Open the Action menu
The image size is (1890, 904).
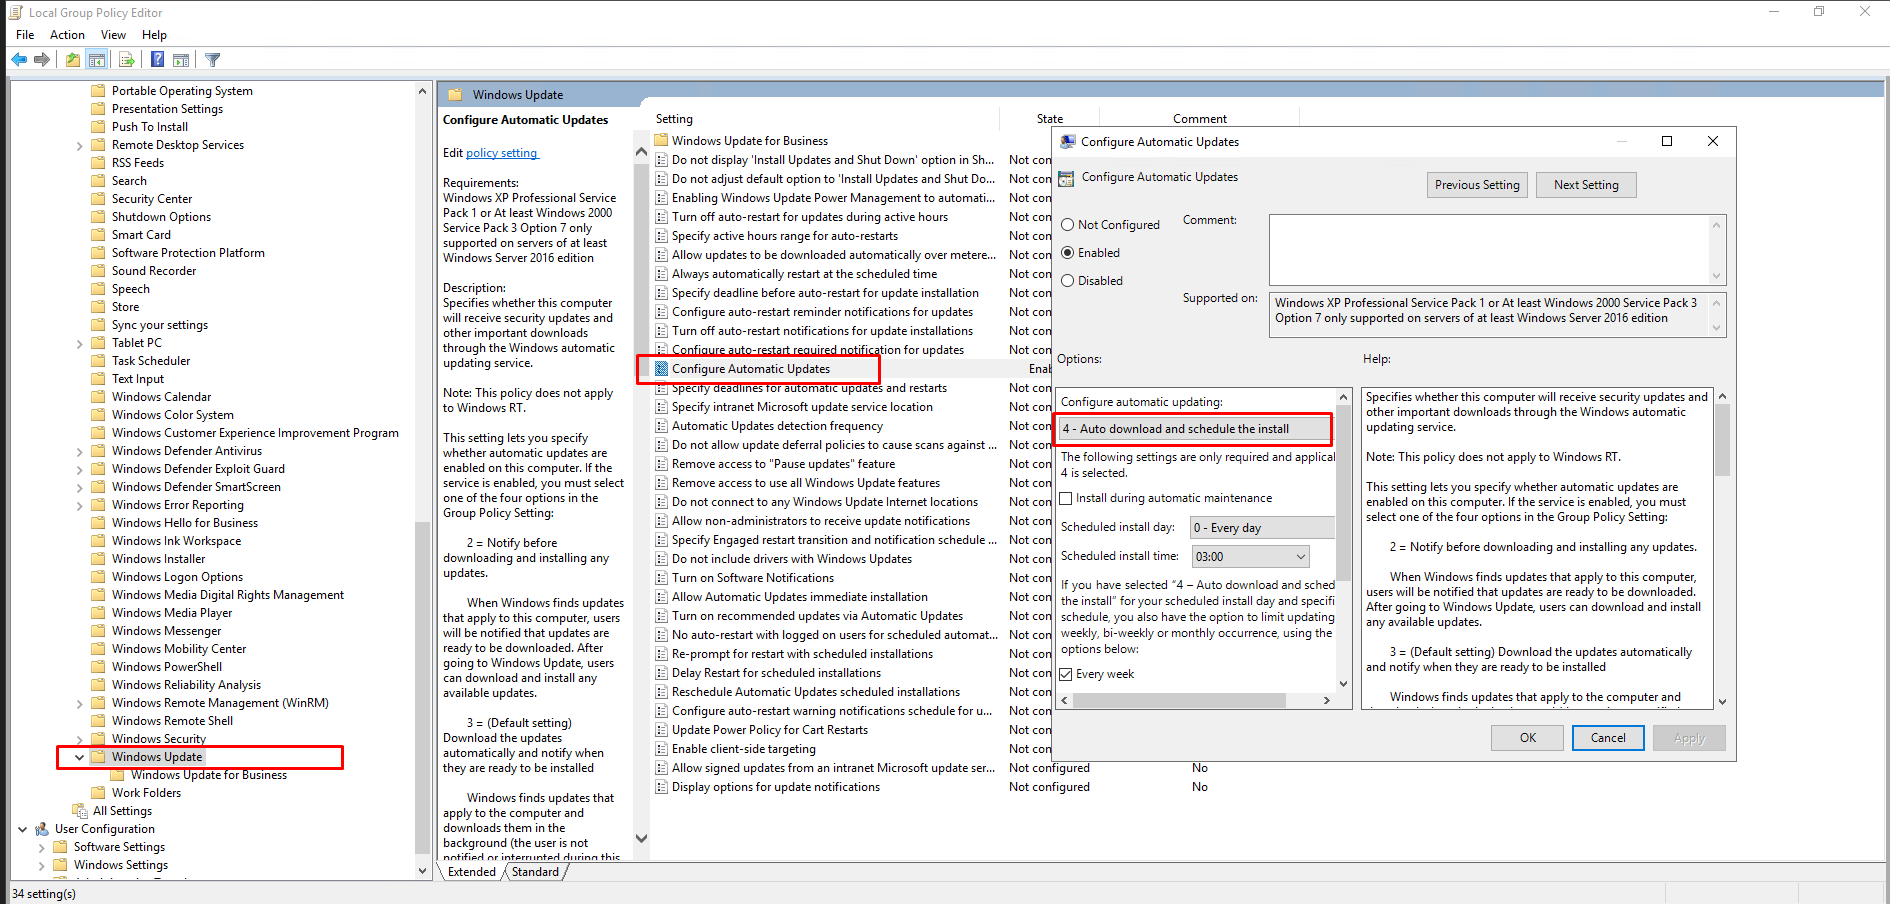(x=67, y=35)
